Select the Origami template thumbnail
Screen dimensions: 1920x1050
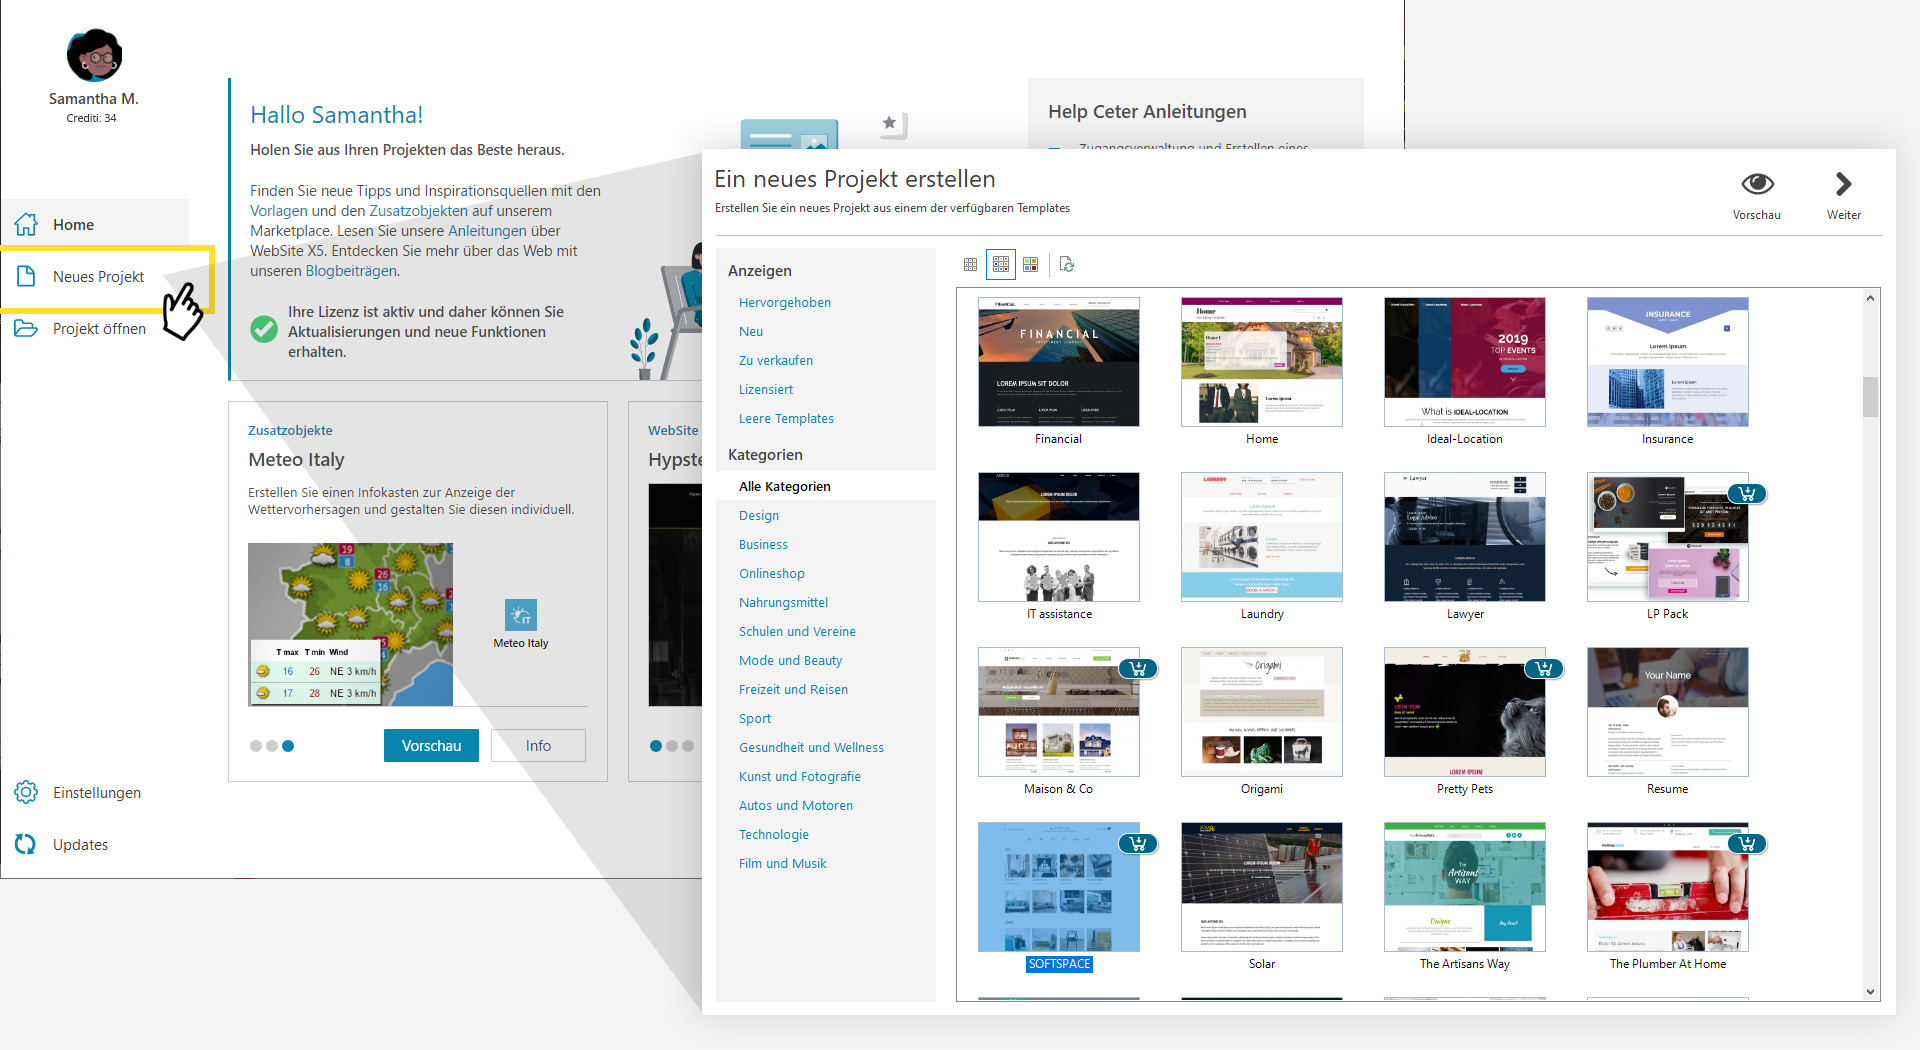pyautogui.click(x=1262, y=712)
